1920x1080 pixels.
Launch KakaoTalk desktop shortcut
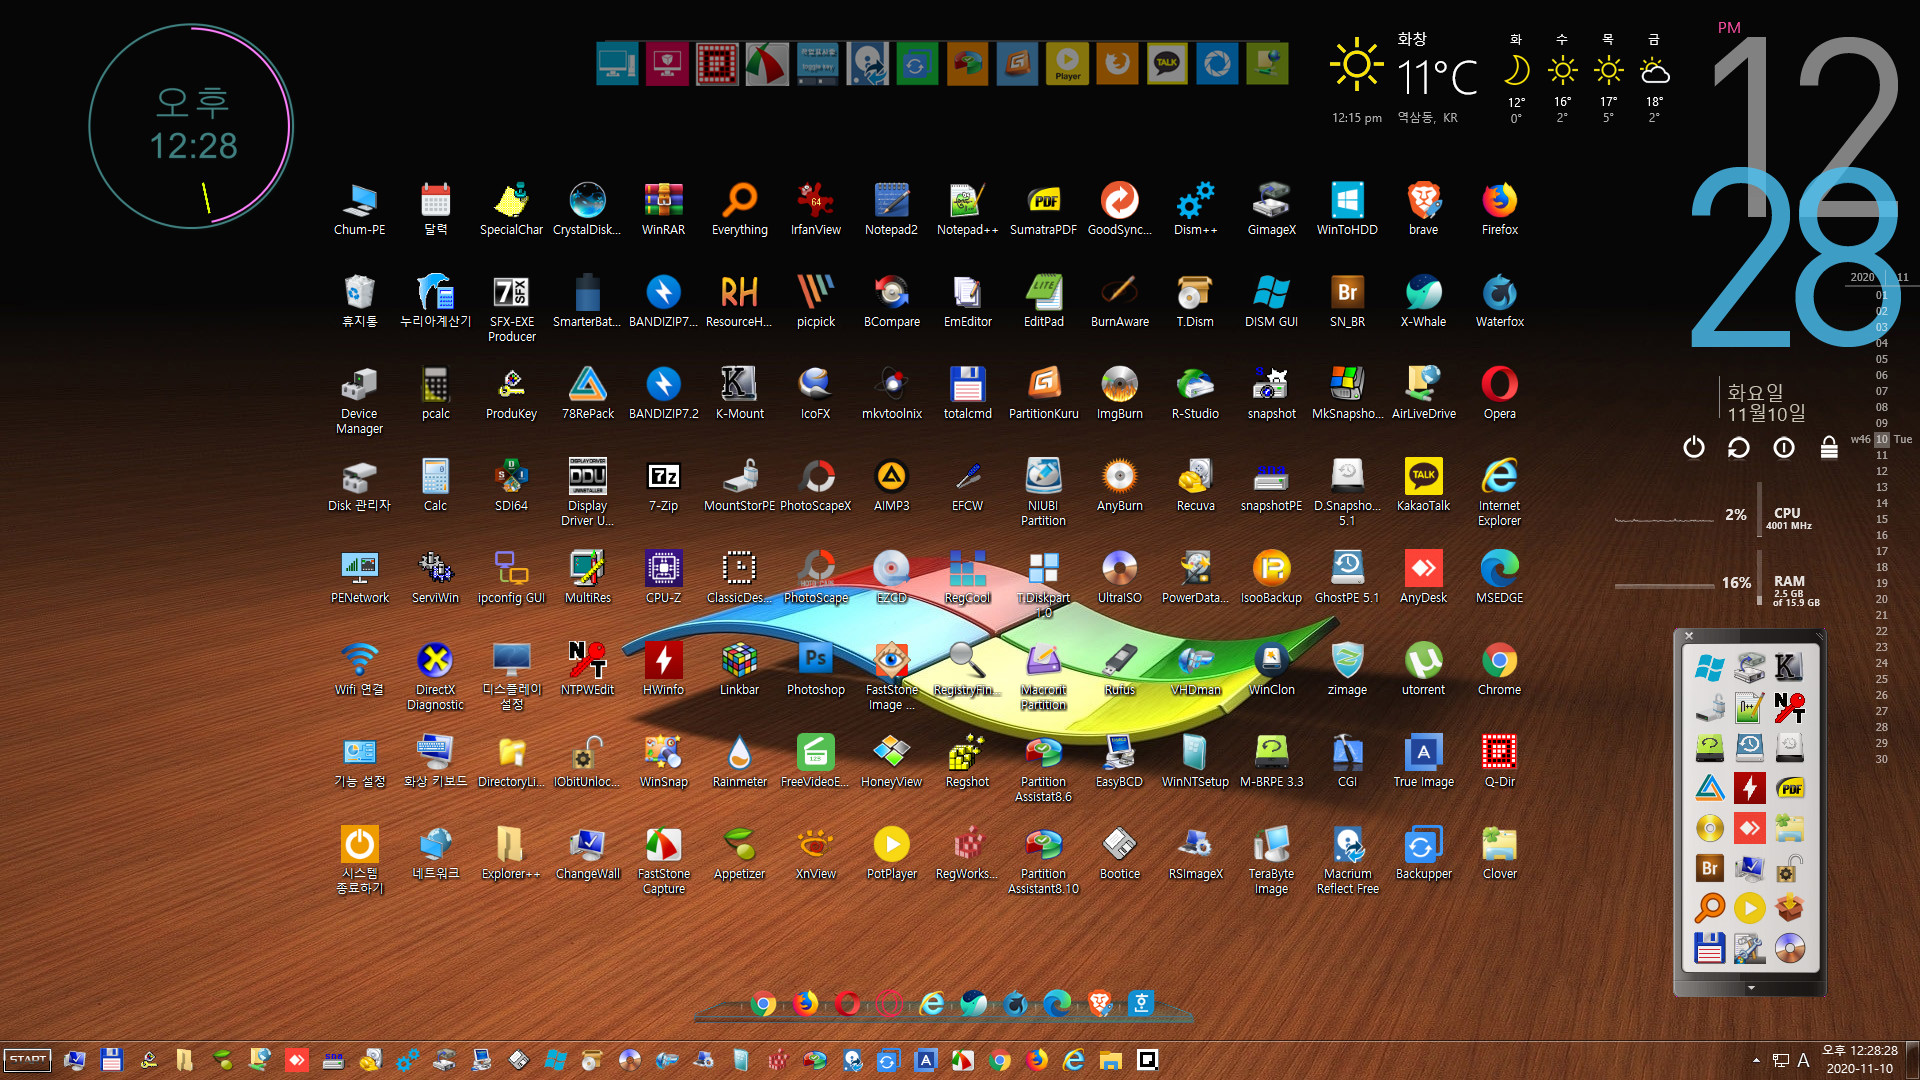1423,485
